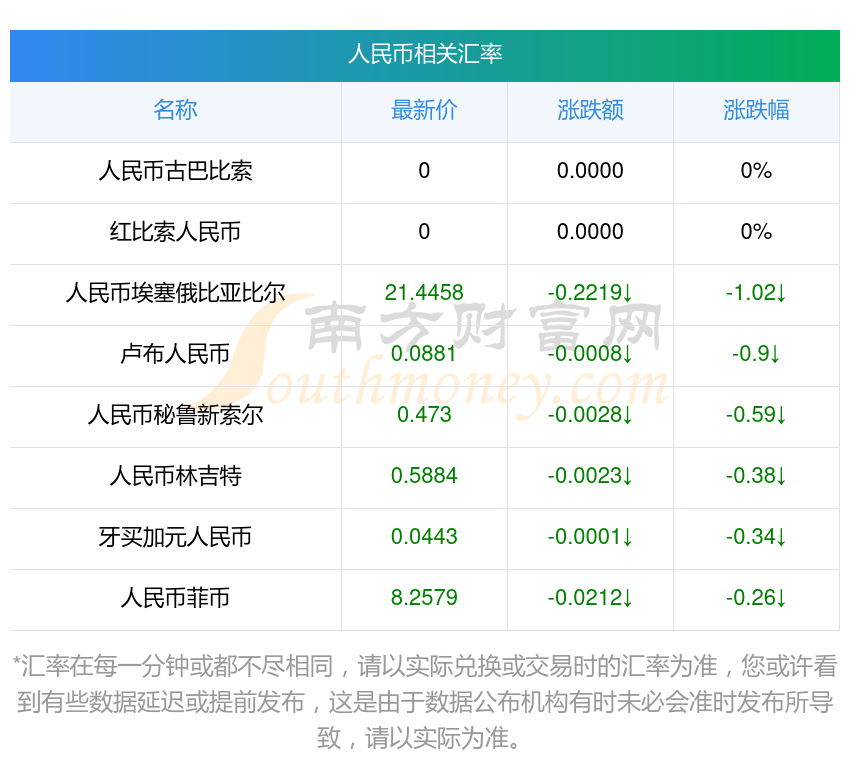Click the exchange rate disclaimer text
Viewport: 850px width, 769px height.
point(425,702)
